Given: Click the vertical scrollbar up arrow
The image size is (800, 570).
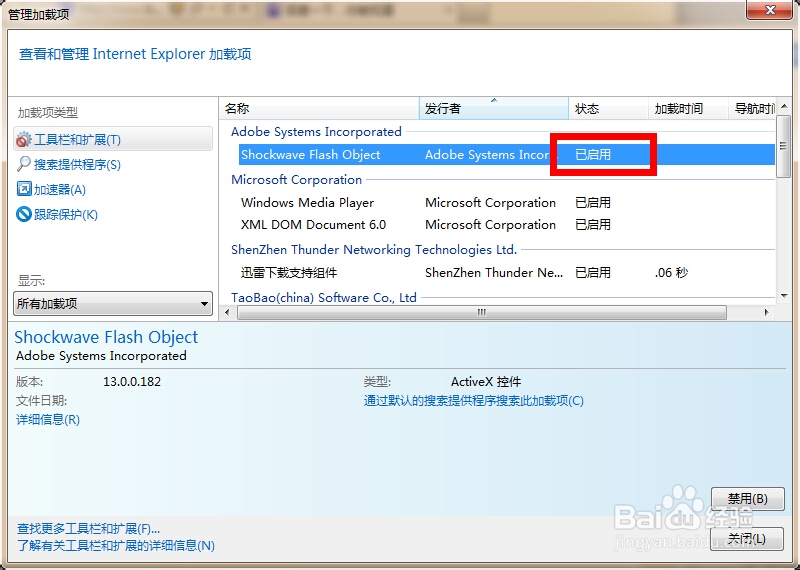Looking at the screenshot, I should click(784, 106).
